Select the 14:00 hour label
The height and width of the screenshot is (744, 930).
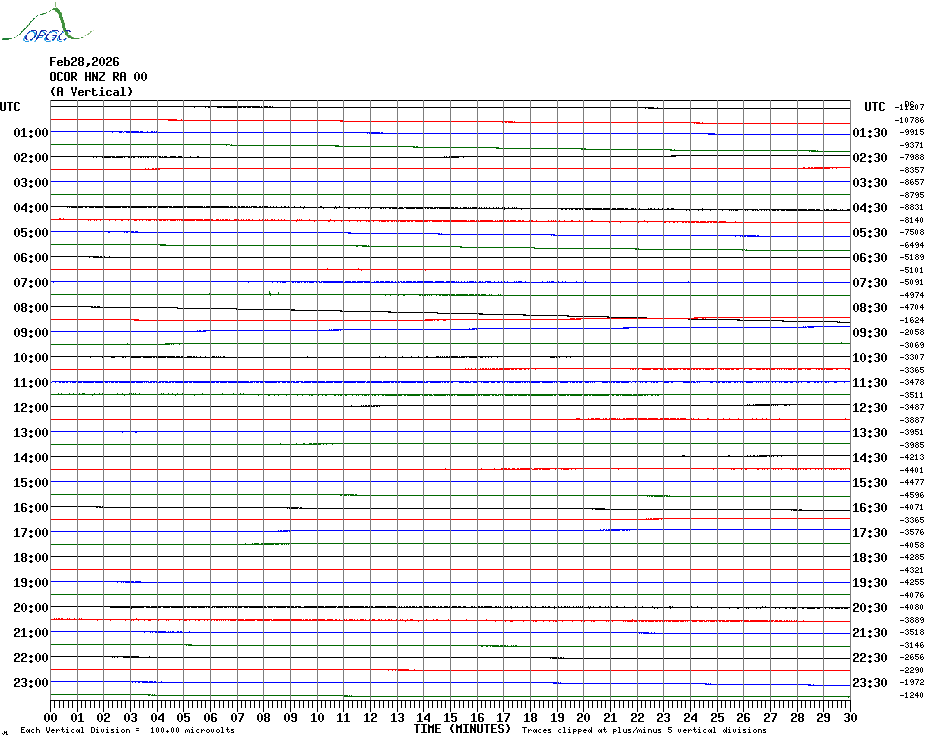(x=31, y=457)
